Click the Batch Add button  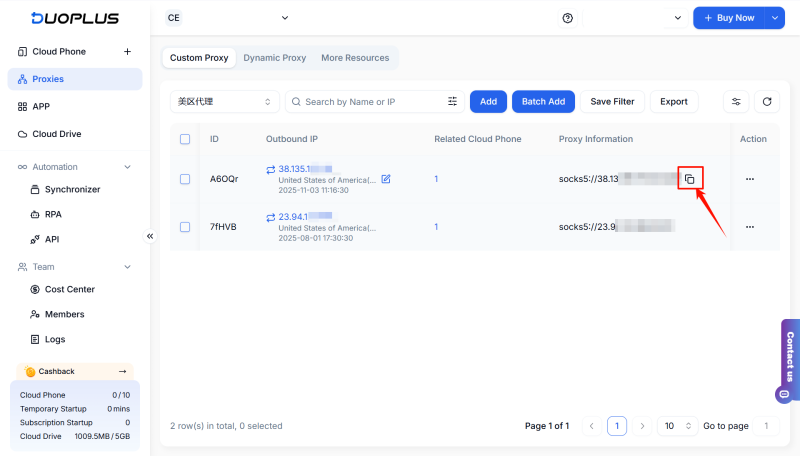coord(543,101)
